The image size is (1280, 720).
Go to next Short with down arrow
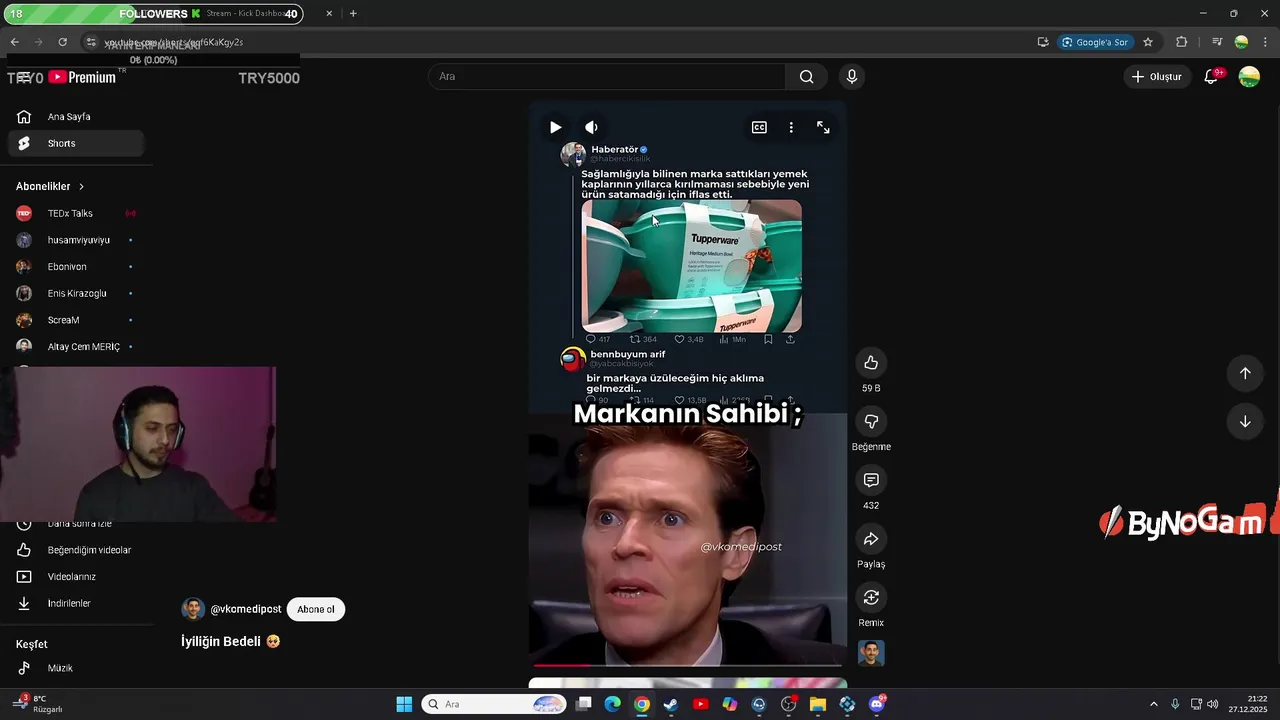coord(1245,421)
